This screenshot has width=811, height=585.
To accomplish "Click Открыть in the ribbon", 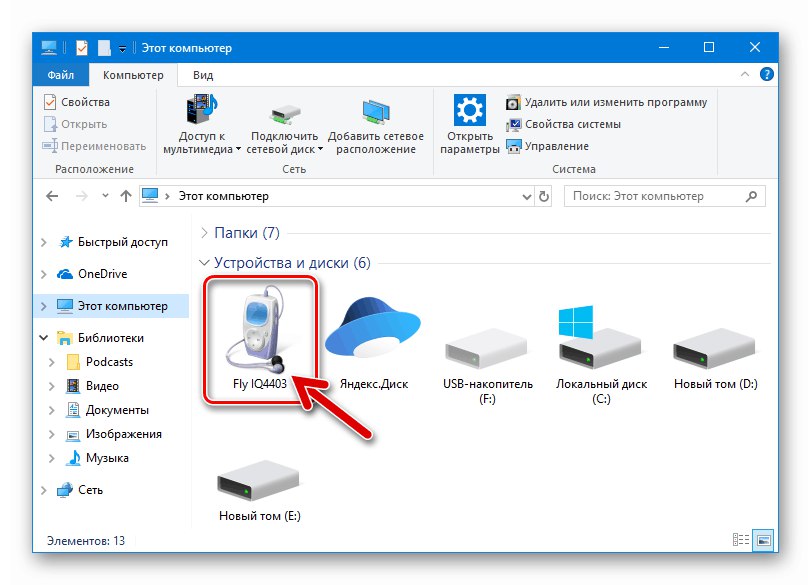I will click(x=75, y=124).
